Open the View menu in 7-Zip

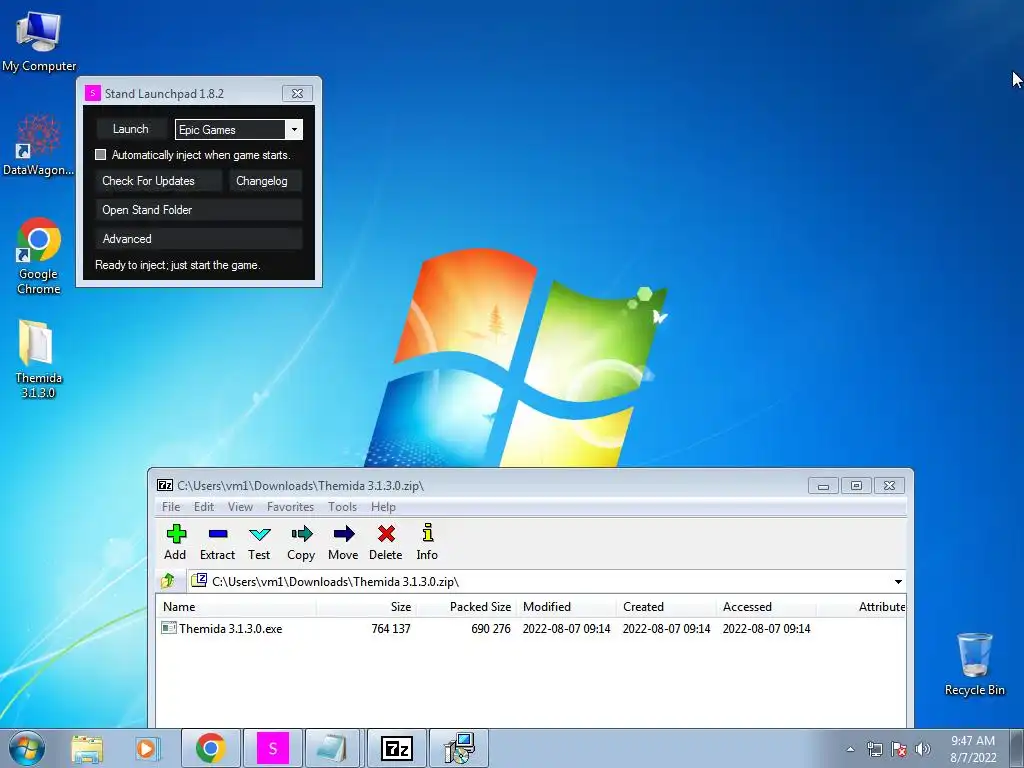point(240,507)
